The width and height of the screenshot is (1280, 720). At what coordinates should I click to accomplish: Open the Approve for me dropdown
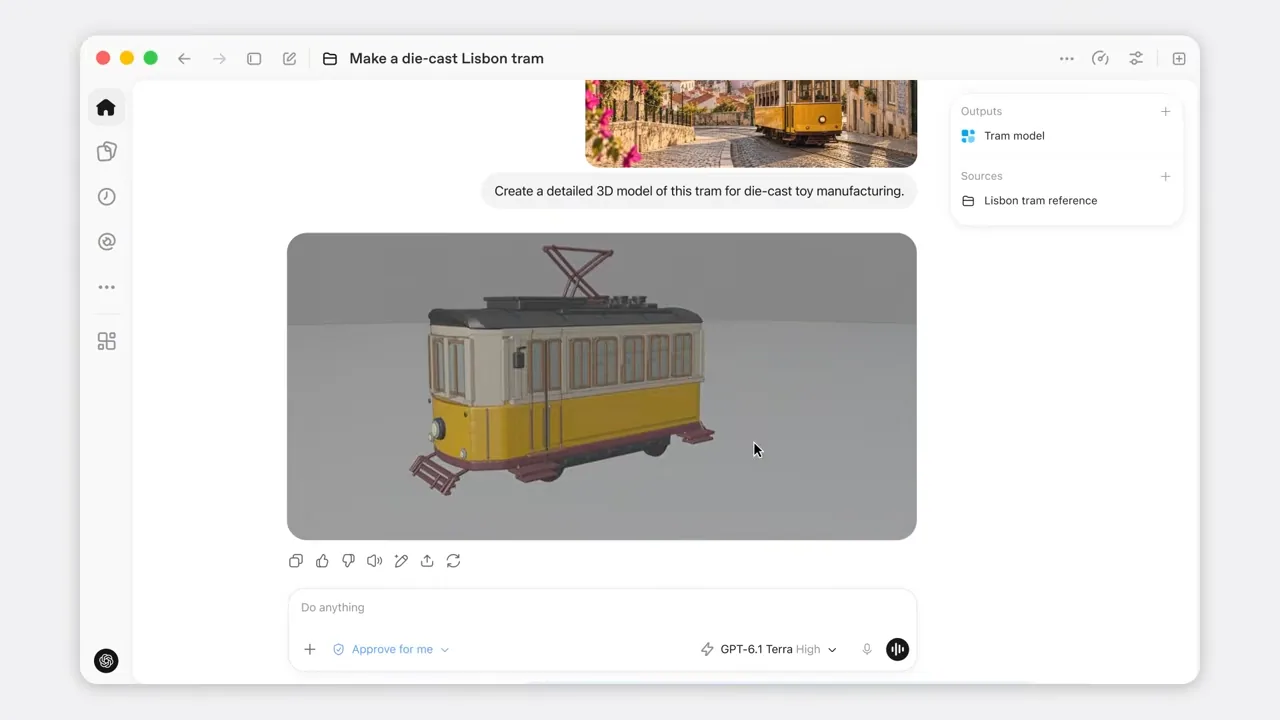click(x=391, y=649)
